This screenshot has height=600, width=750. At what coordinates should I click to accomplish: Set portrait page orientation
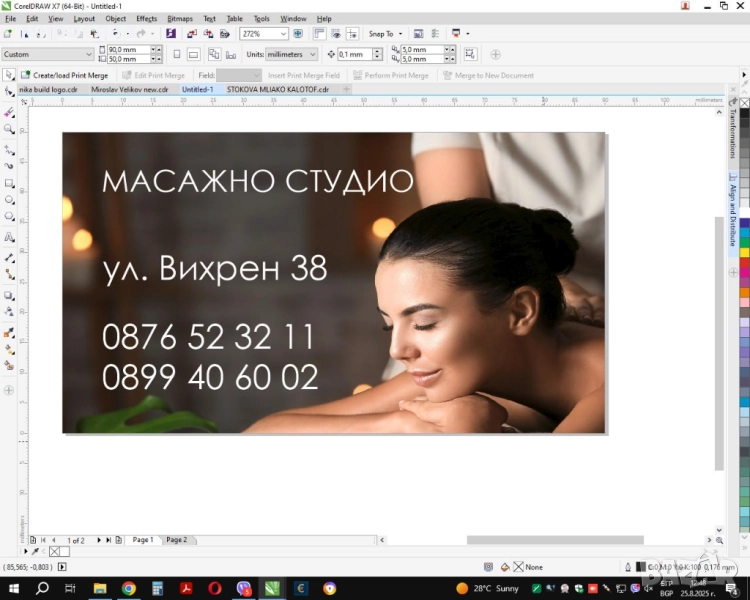click(176, 55)
